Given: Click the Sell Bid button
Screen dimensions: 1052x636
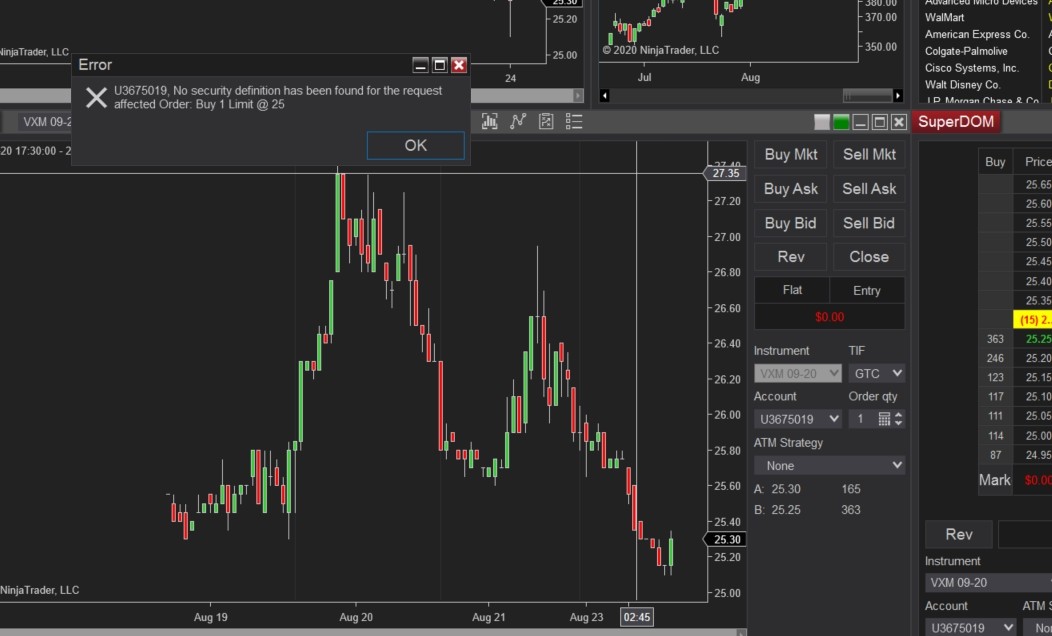Looking at the screenshot, I should 869,223.
